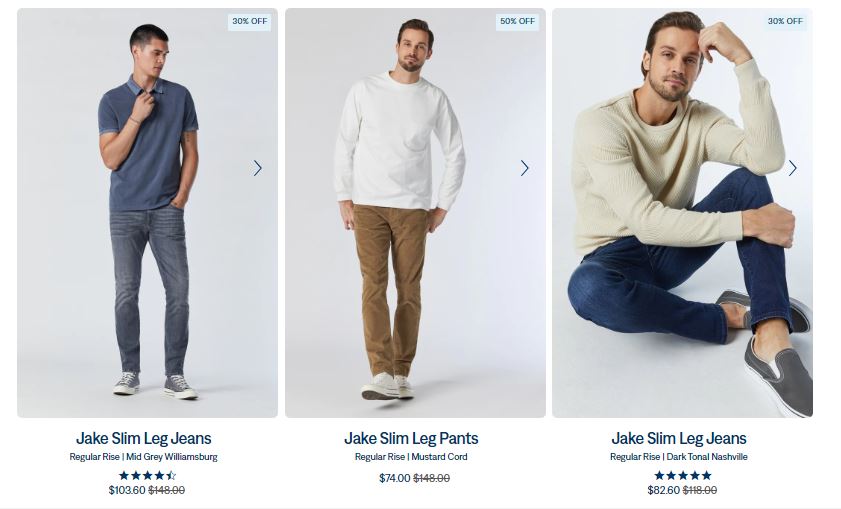Click the 30% OFF badge on grey jeans
The height and width of the screenshot is (509, 841).
249,21
